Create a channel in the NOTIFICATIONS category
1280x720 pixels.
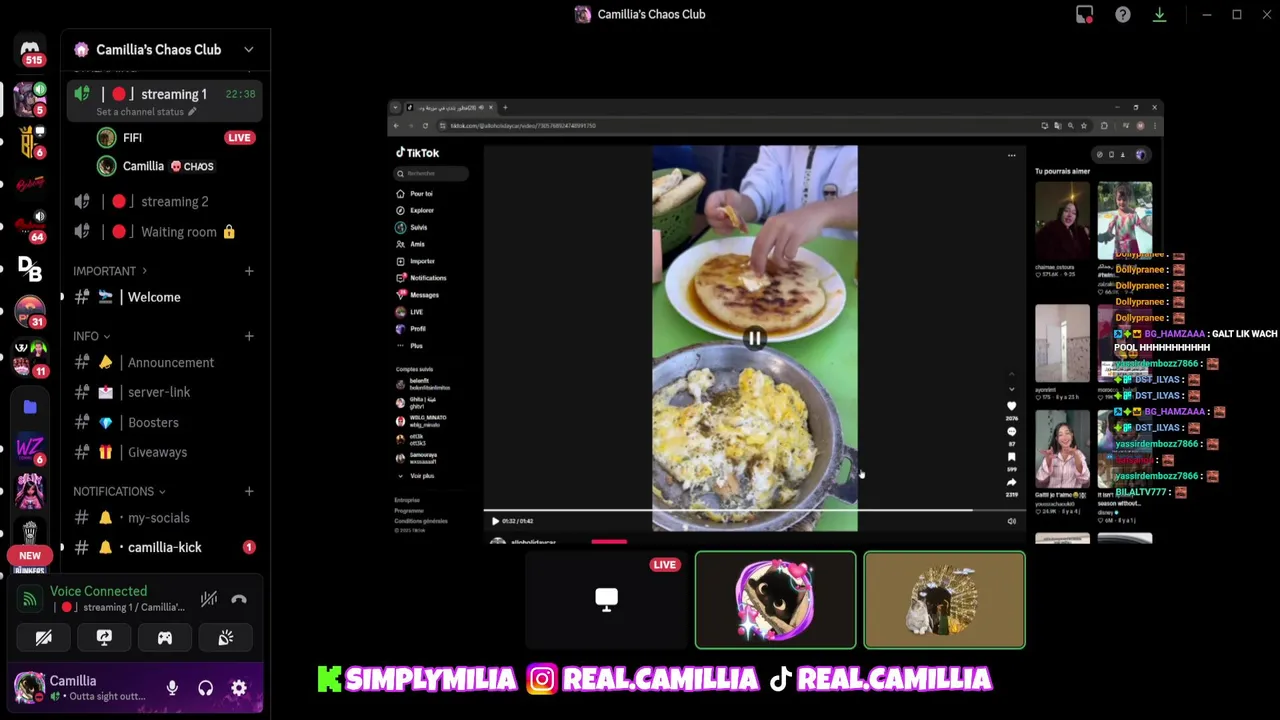[x=249, y=491]
